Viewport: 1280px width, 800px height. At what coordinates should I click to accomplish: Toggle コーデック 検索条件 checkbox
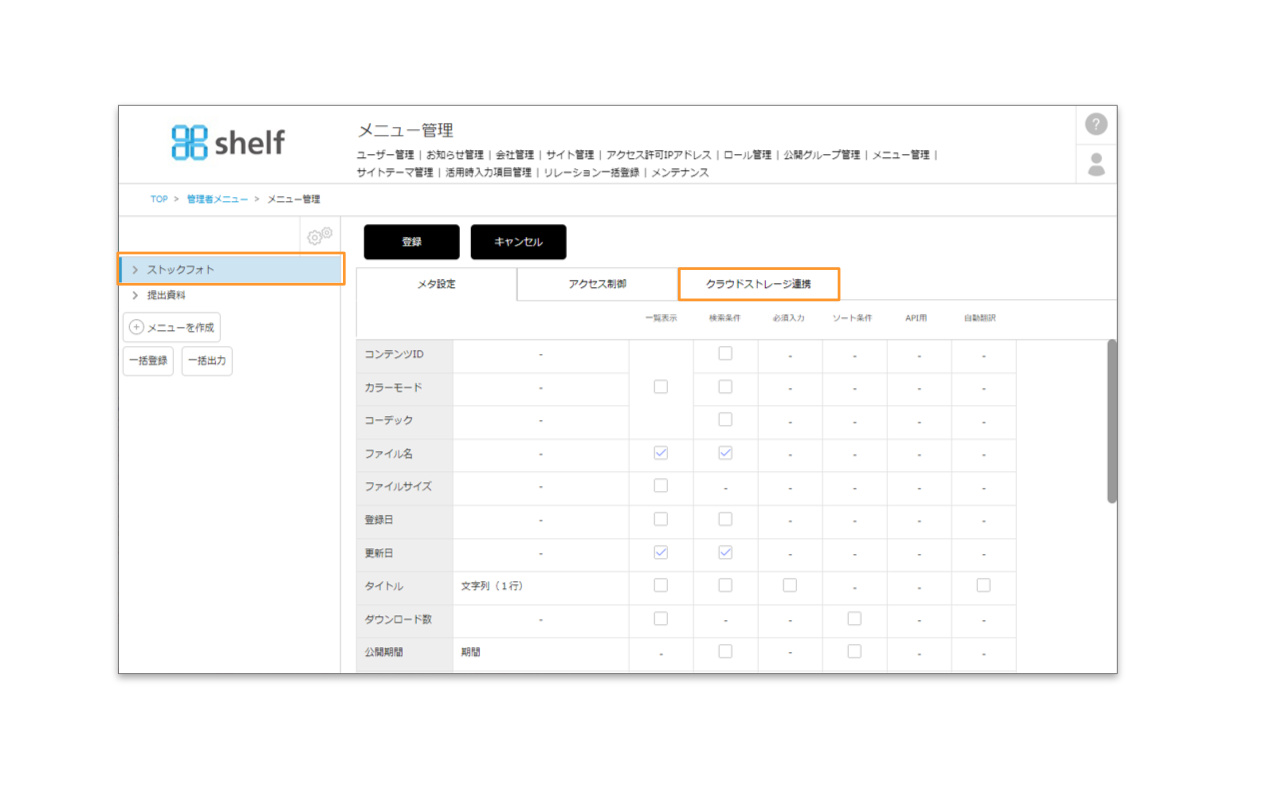(x=725, y=419)
